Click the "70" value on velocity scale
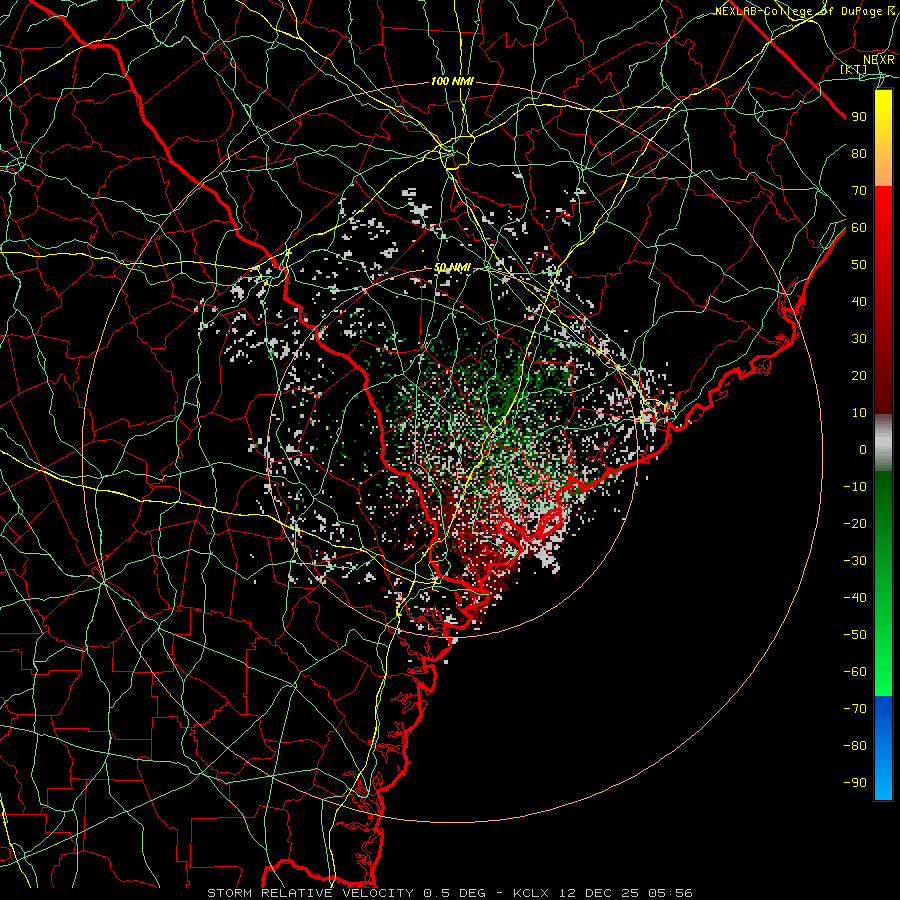Viewport: 900px width, 900px height. click(x=859, y=191)
